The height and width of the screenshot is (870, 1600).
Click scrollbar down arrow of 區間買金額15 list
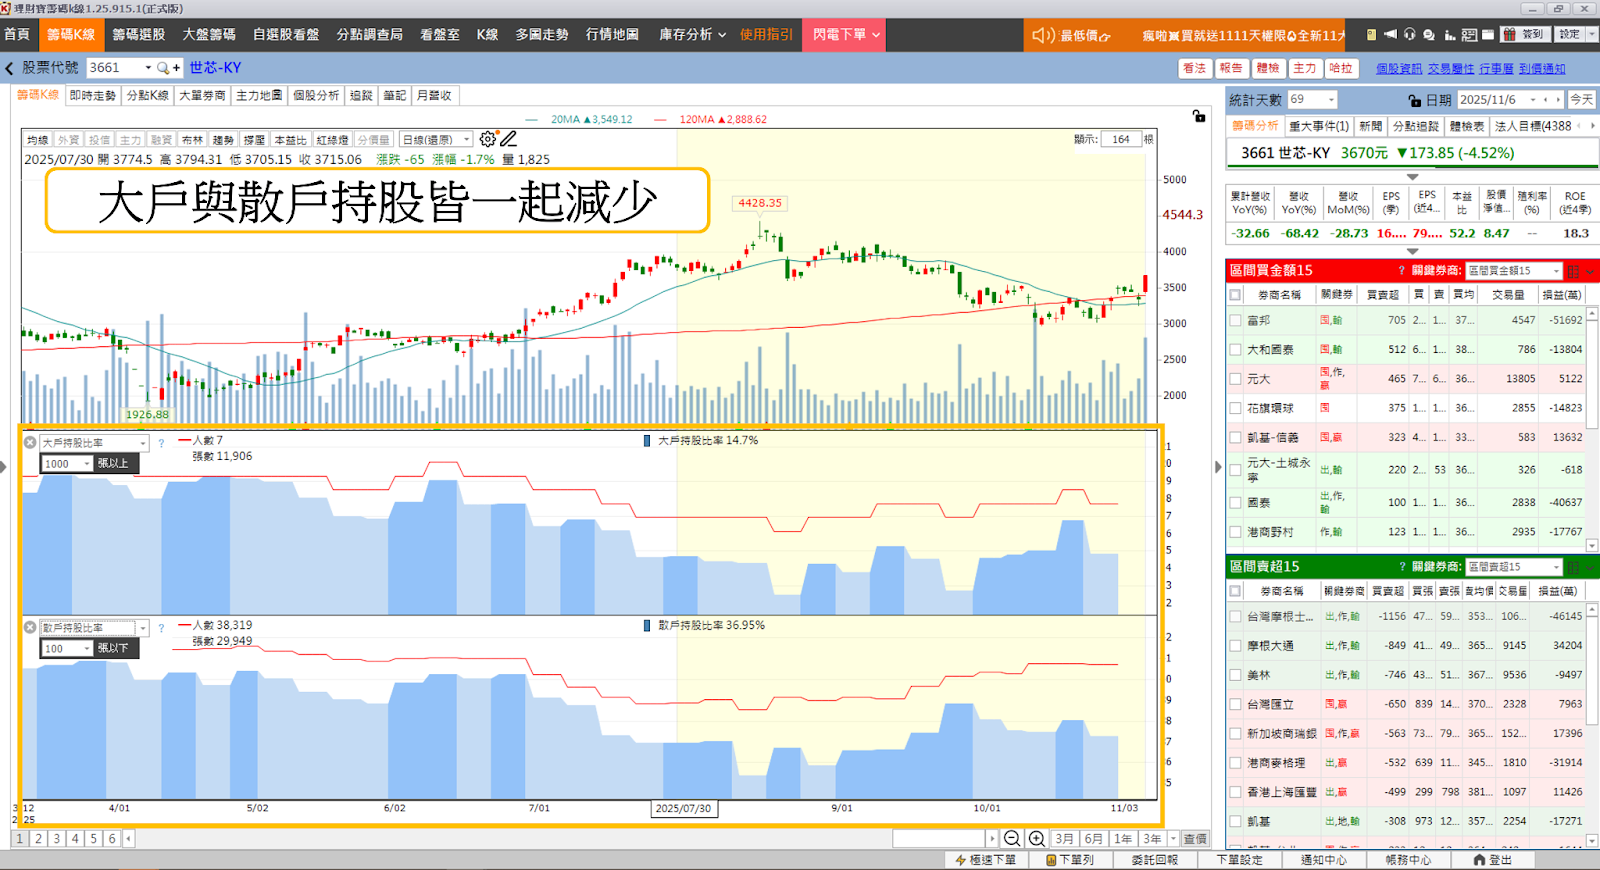[x=1591, y=546]
